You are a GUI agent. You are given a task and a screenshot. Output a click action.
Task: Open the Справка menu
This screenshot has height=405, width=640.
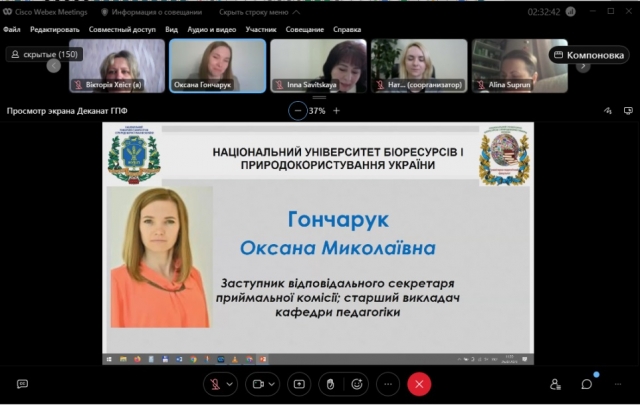click(x=347, y=29)
